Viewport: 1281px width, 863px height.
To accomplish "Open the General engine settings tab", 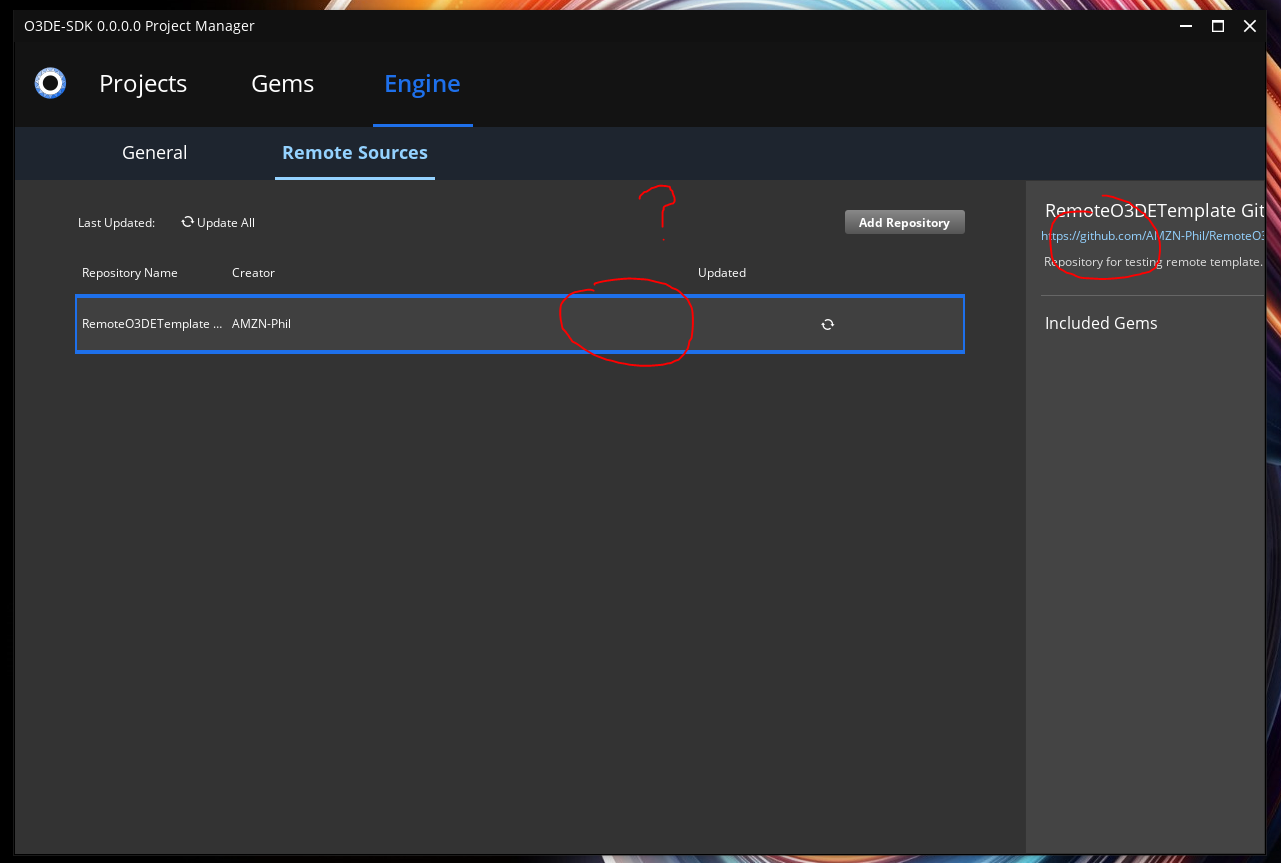I will [154, 152].
